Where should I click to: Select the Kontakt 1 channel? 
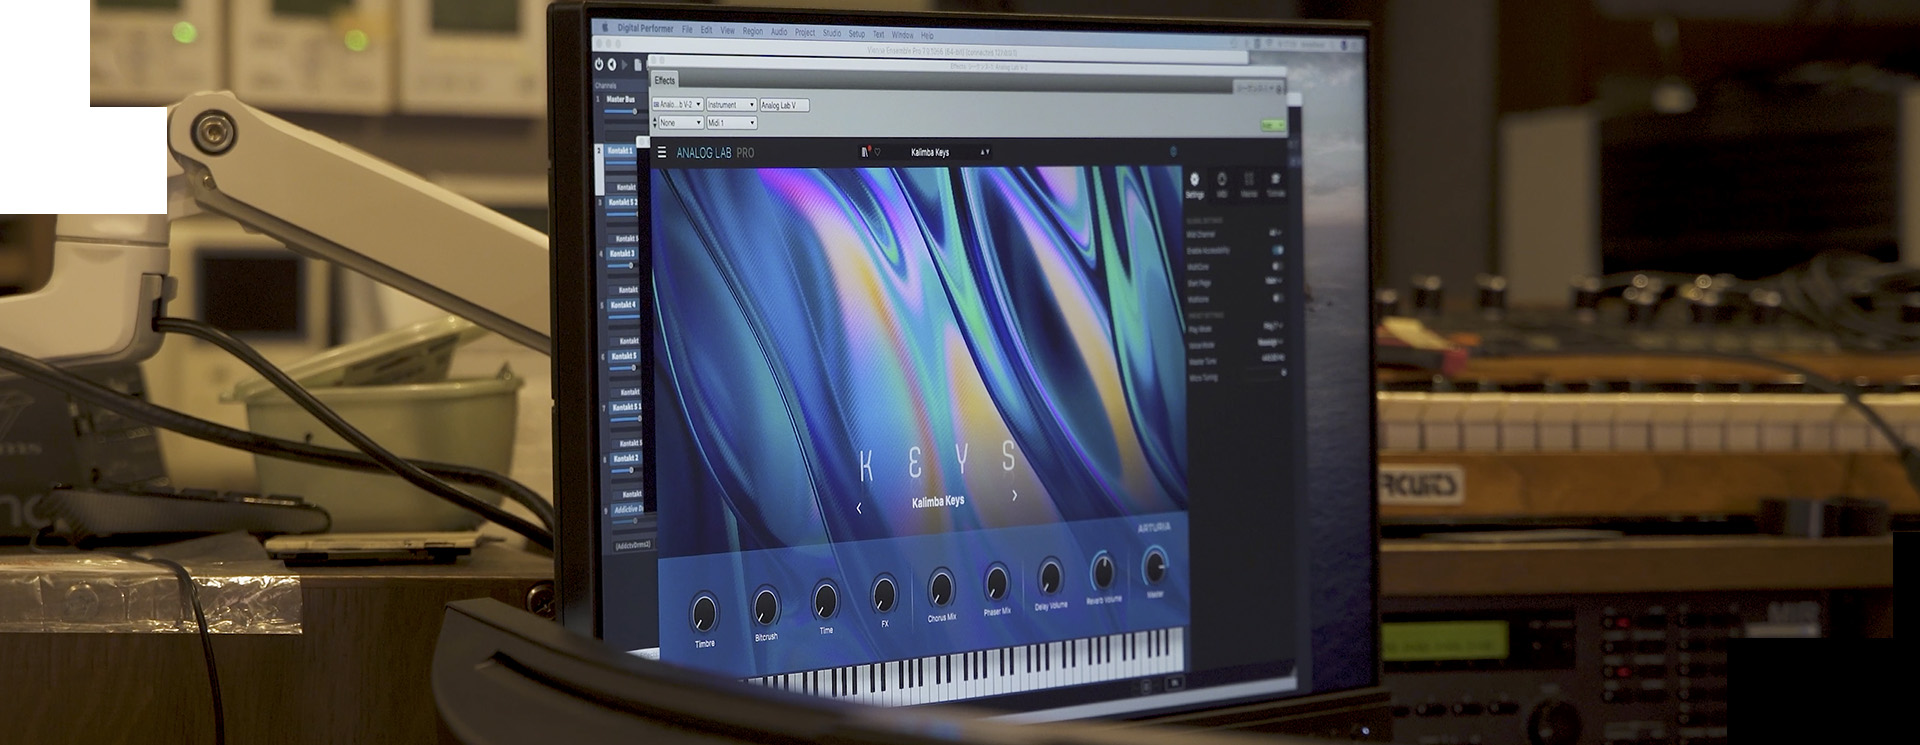click(x=620, y=151)
